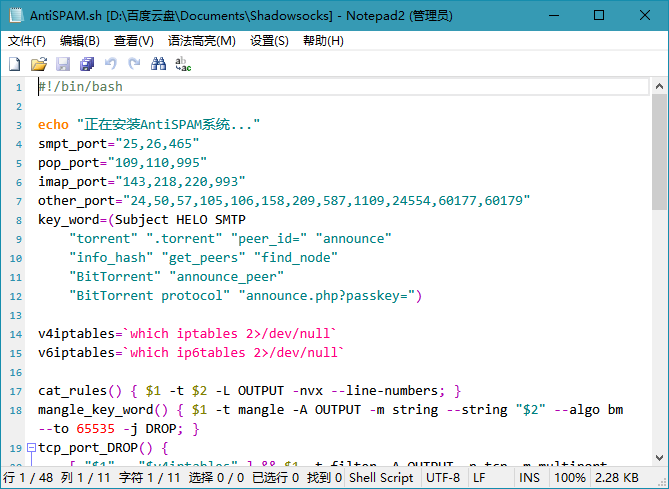Click the Open file folder icon
The image size is (669, 489).
(x=38, y=64)
